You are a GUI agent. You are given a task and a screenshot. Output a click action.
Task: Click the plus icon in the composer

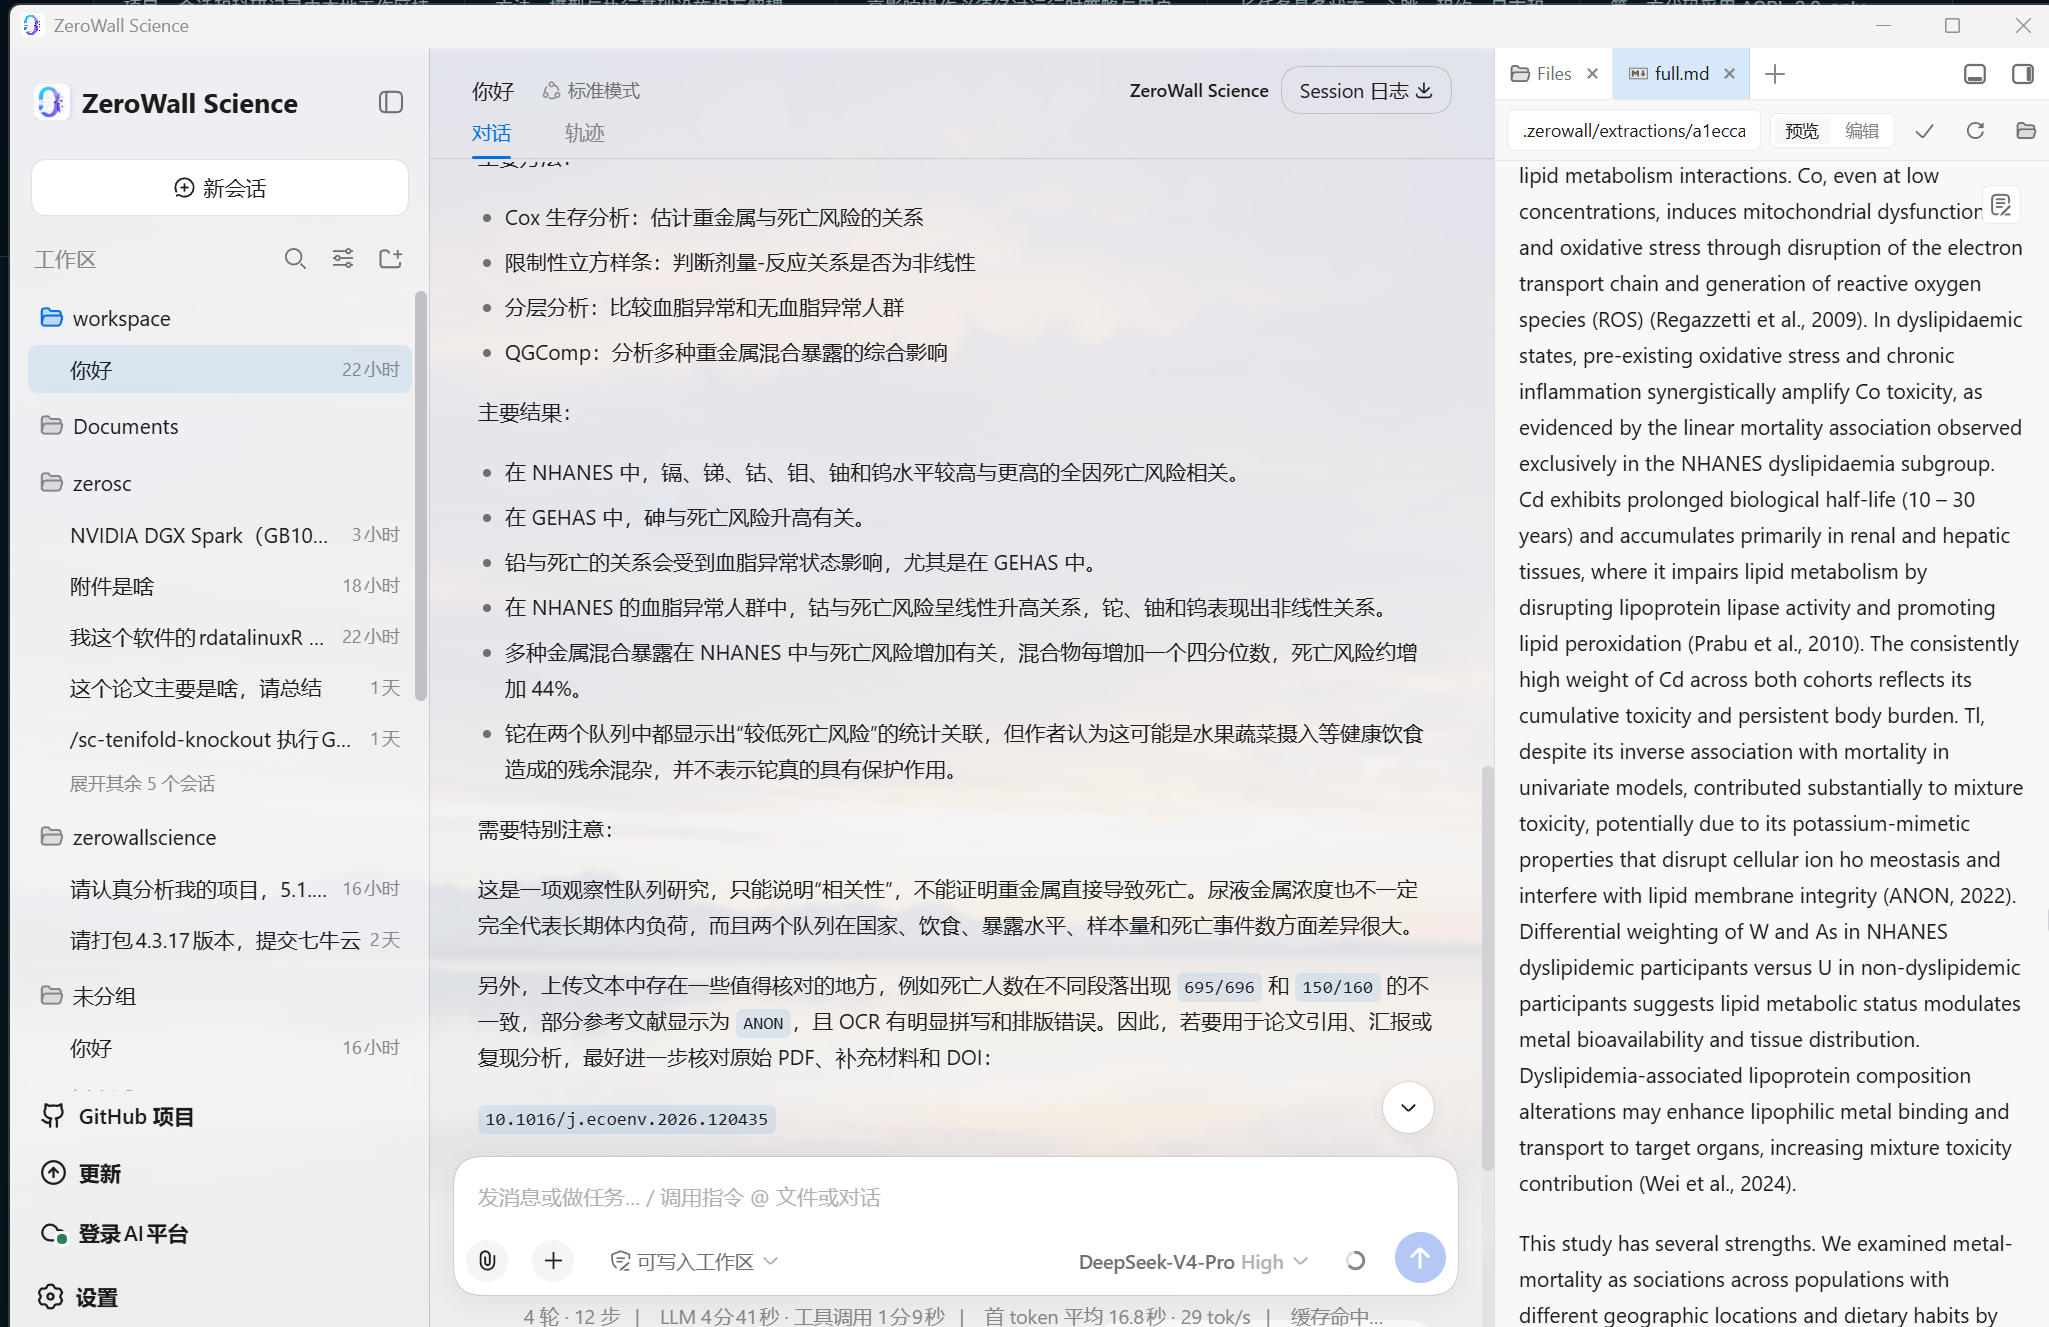pos(553,1261)
